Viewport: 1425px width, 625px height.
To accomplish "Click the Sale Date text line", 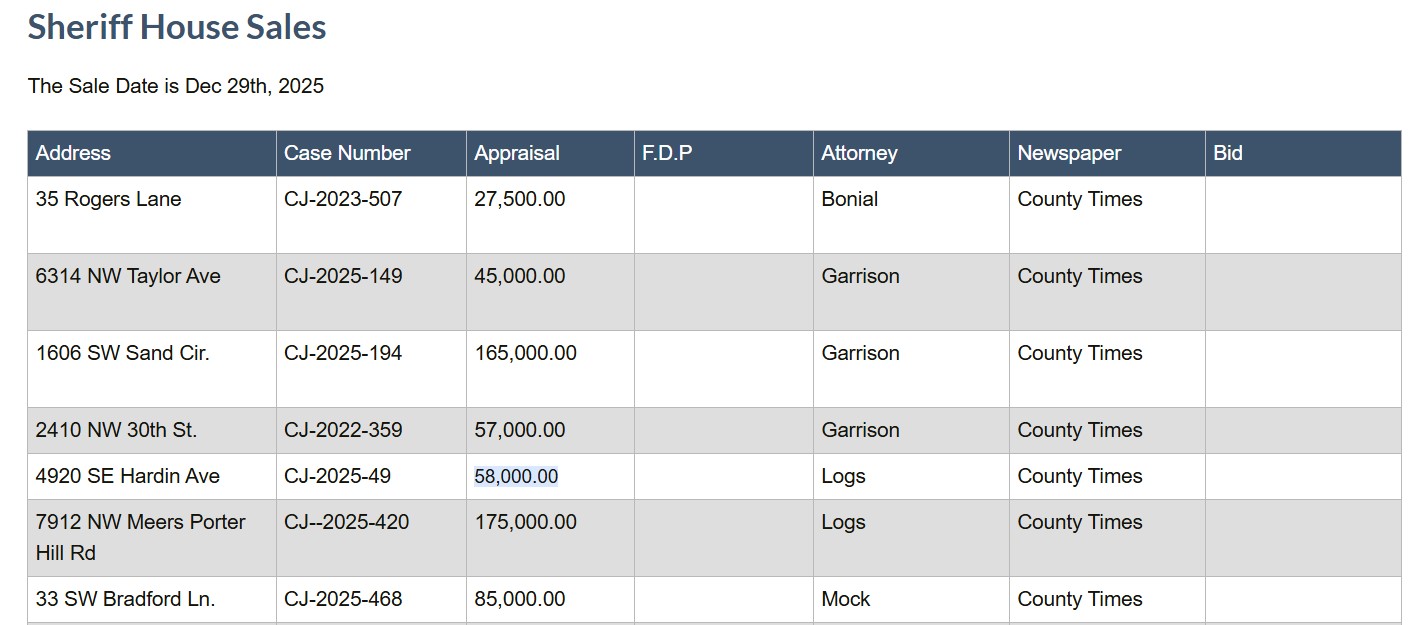I will click(x=176, y=86).
